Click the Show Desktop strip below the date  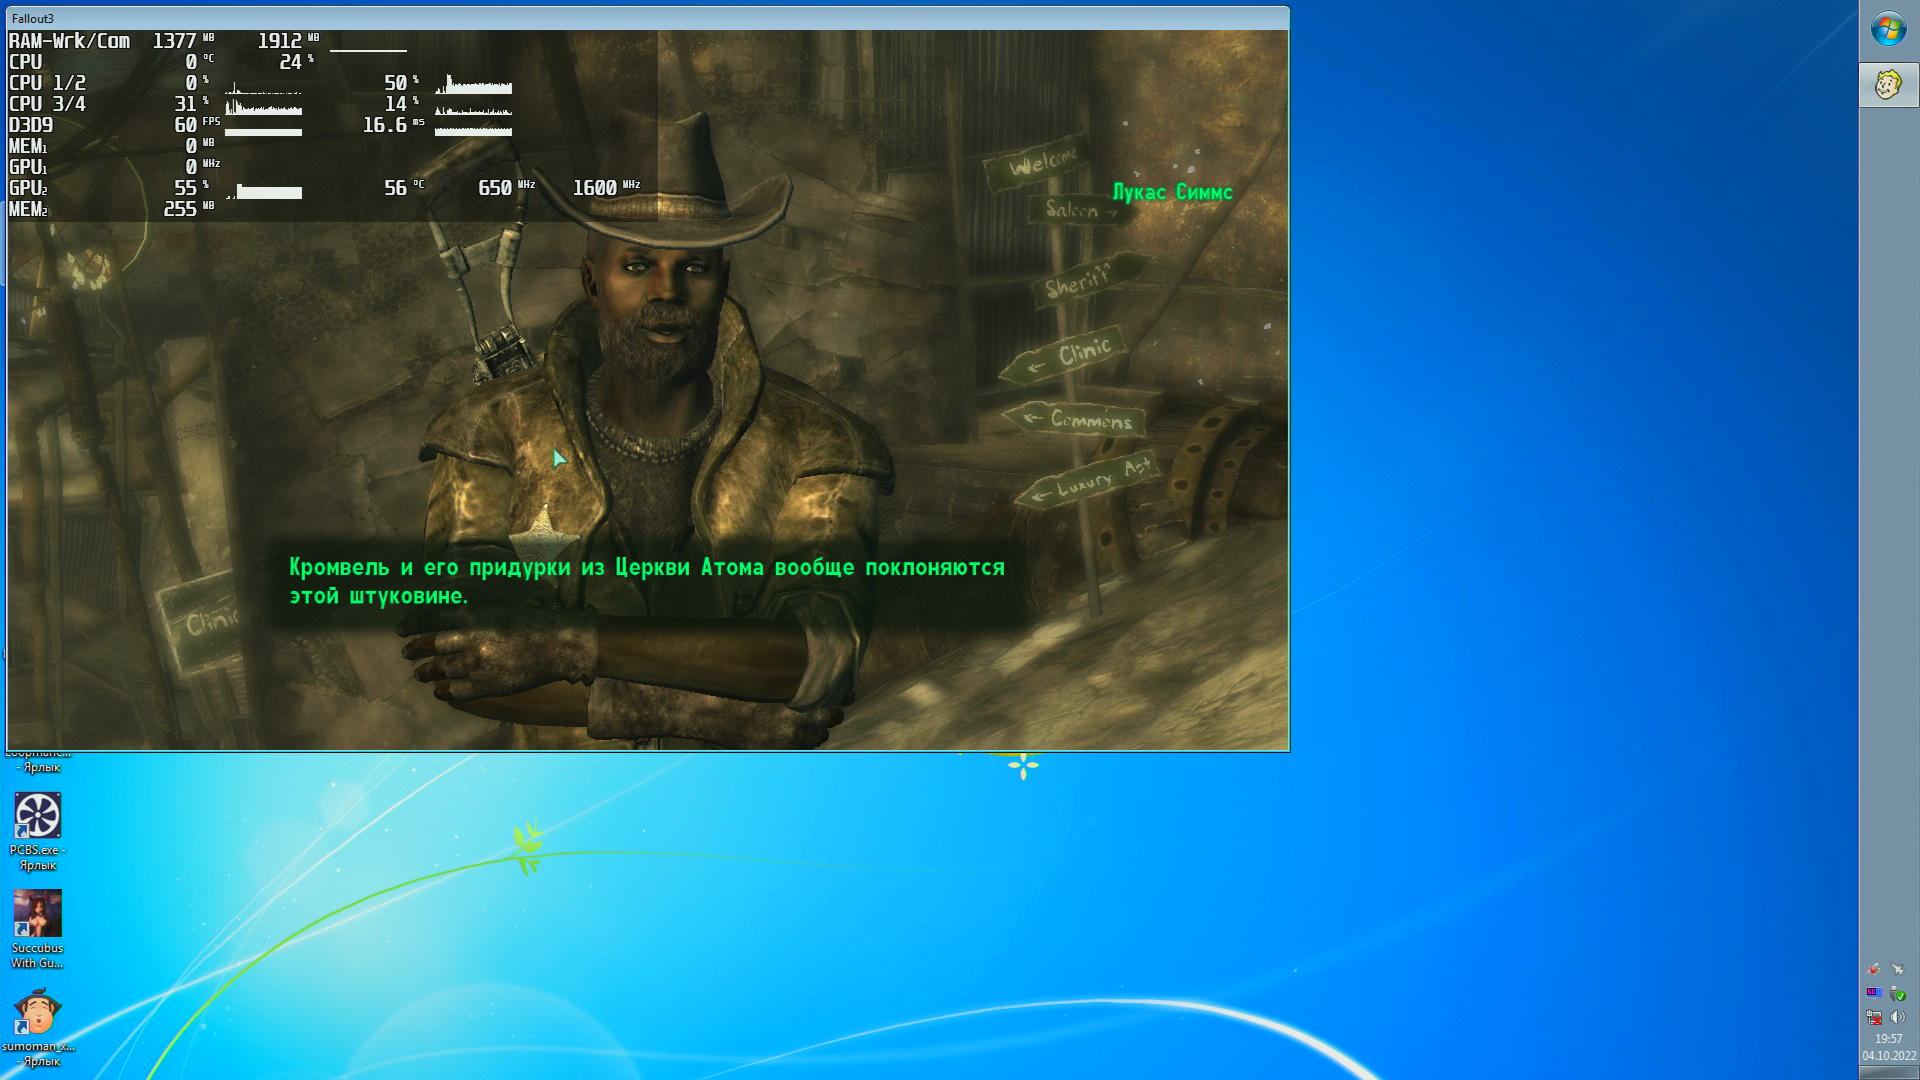tap(1888, 1073)
